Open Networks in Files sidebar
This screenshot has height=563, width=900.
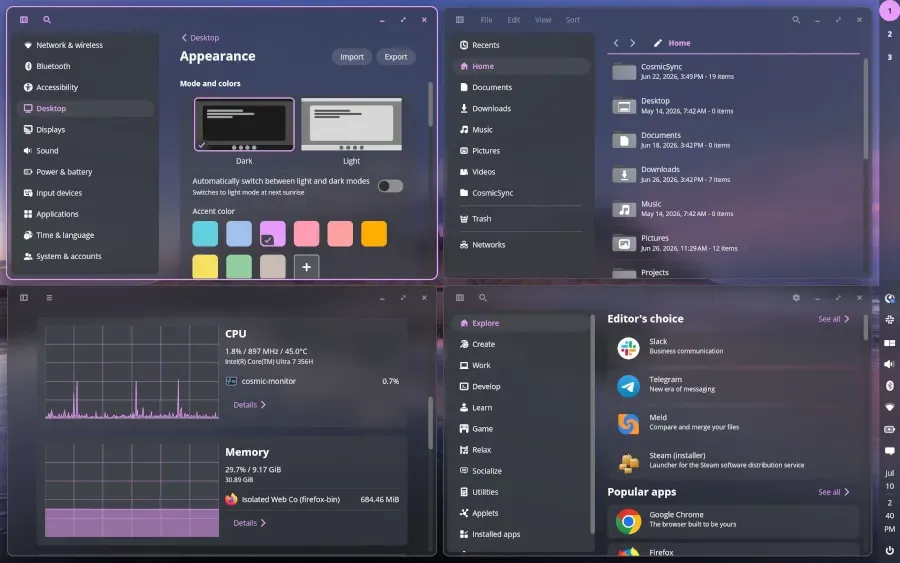click(521, 244)
